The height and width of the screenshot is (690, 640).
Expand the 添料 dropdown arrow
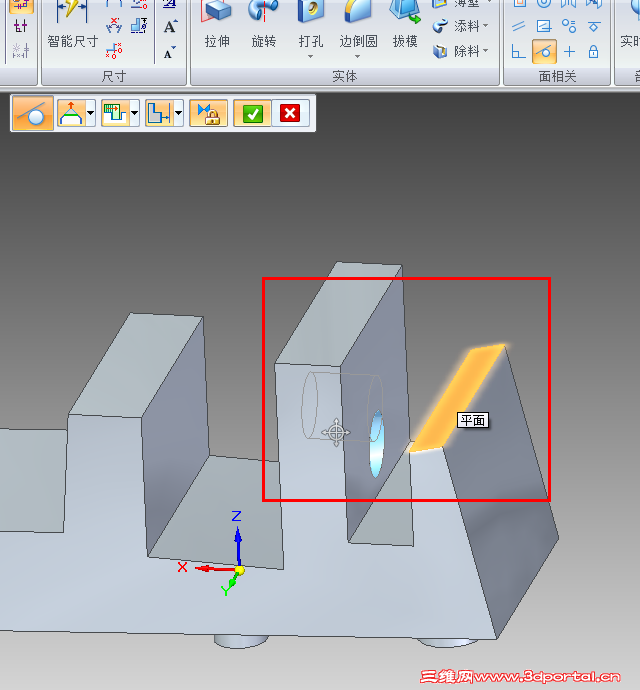click(x=486, y=26)
